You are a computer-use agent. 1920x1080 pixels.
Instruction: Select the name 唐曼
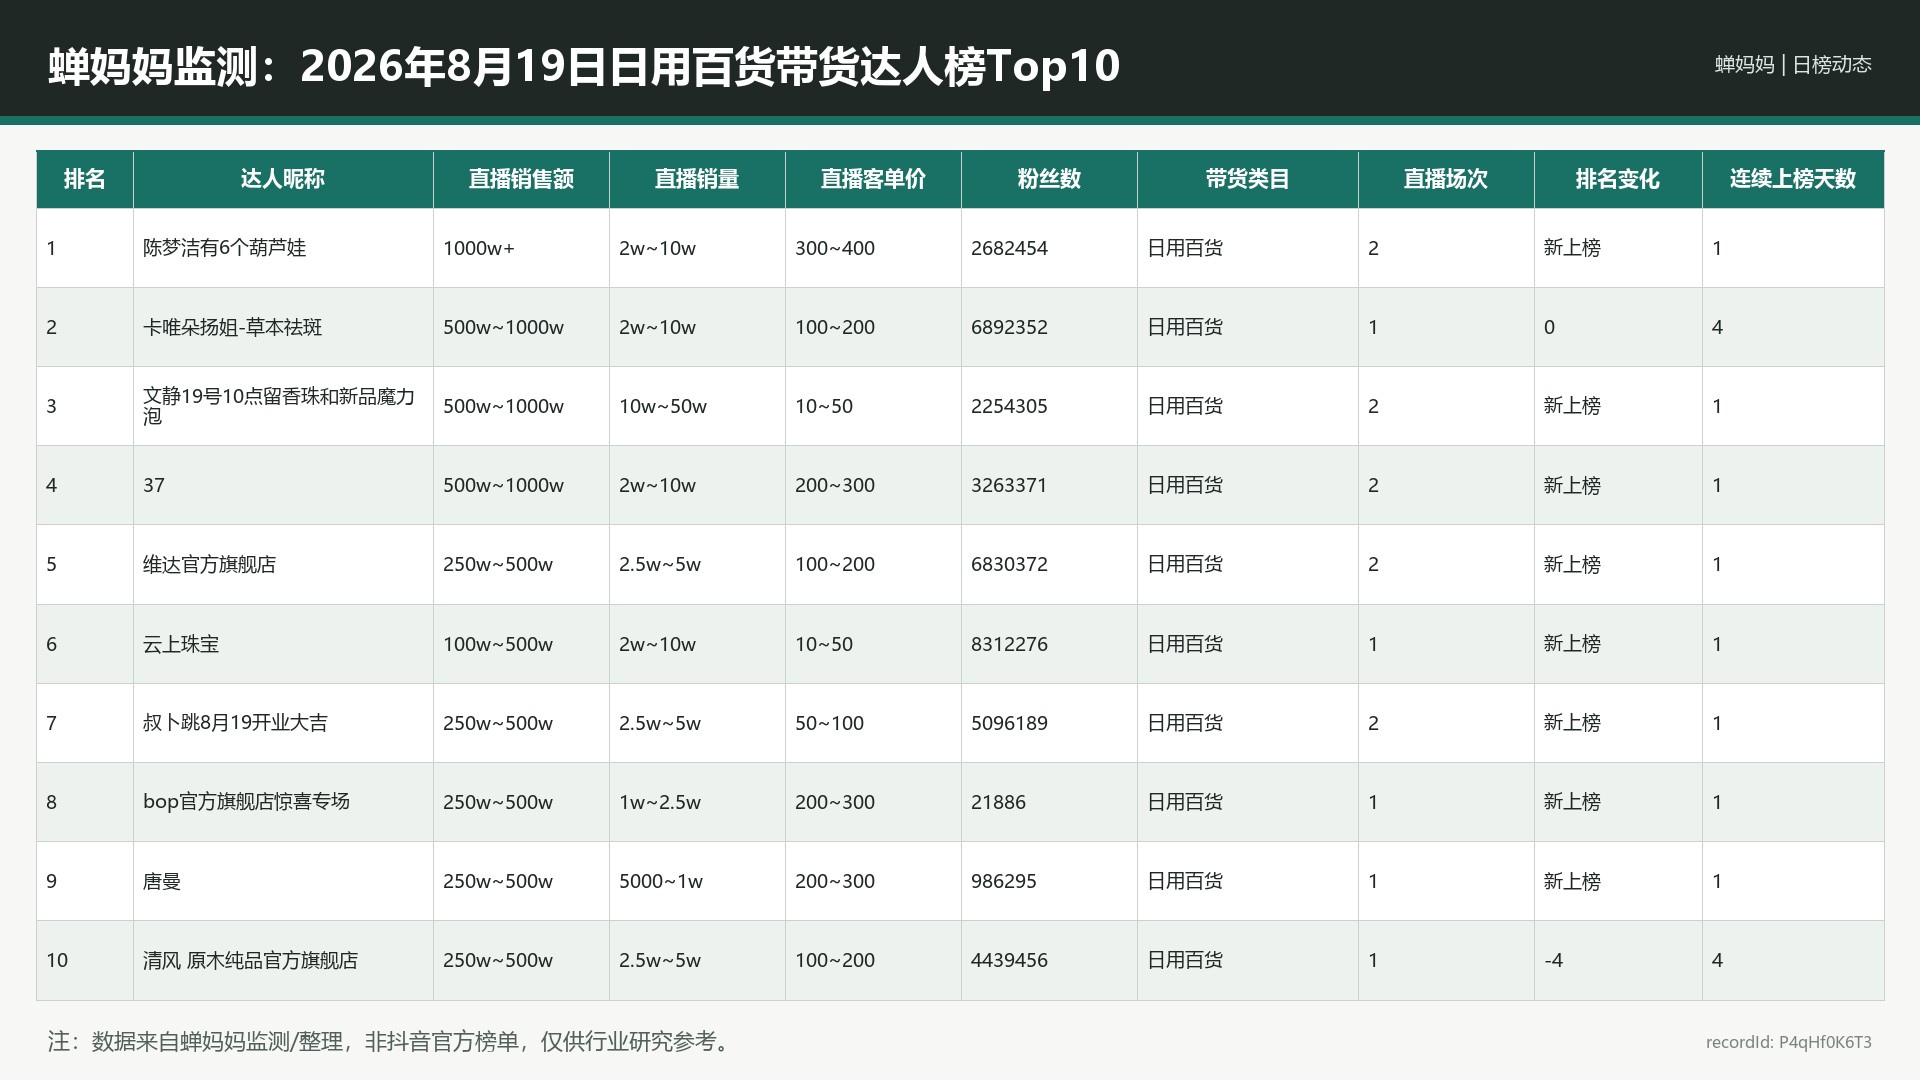pos(162,881)
